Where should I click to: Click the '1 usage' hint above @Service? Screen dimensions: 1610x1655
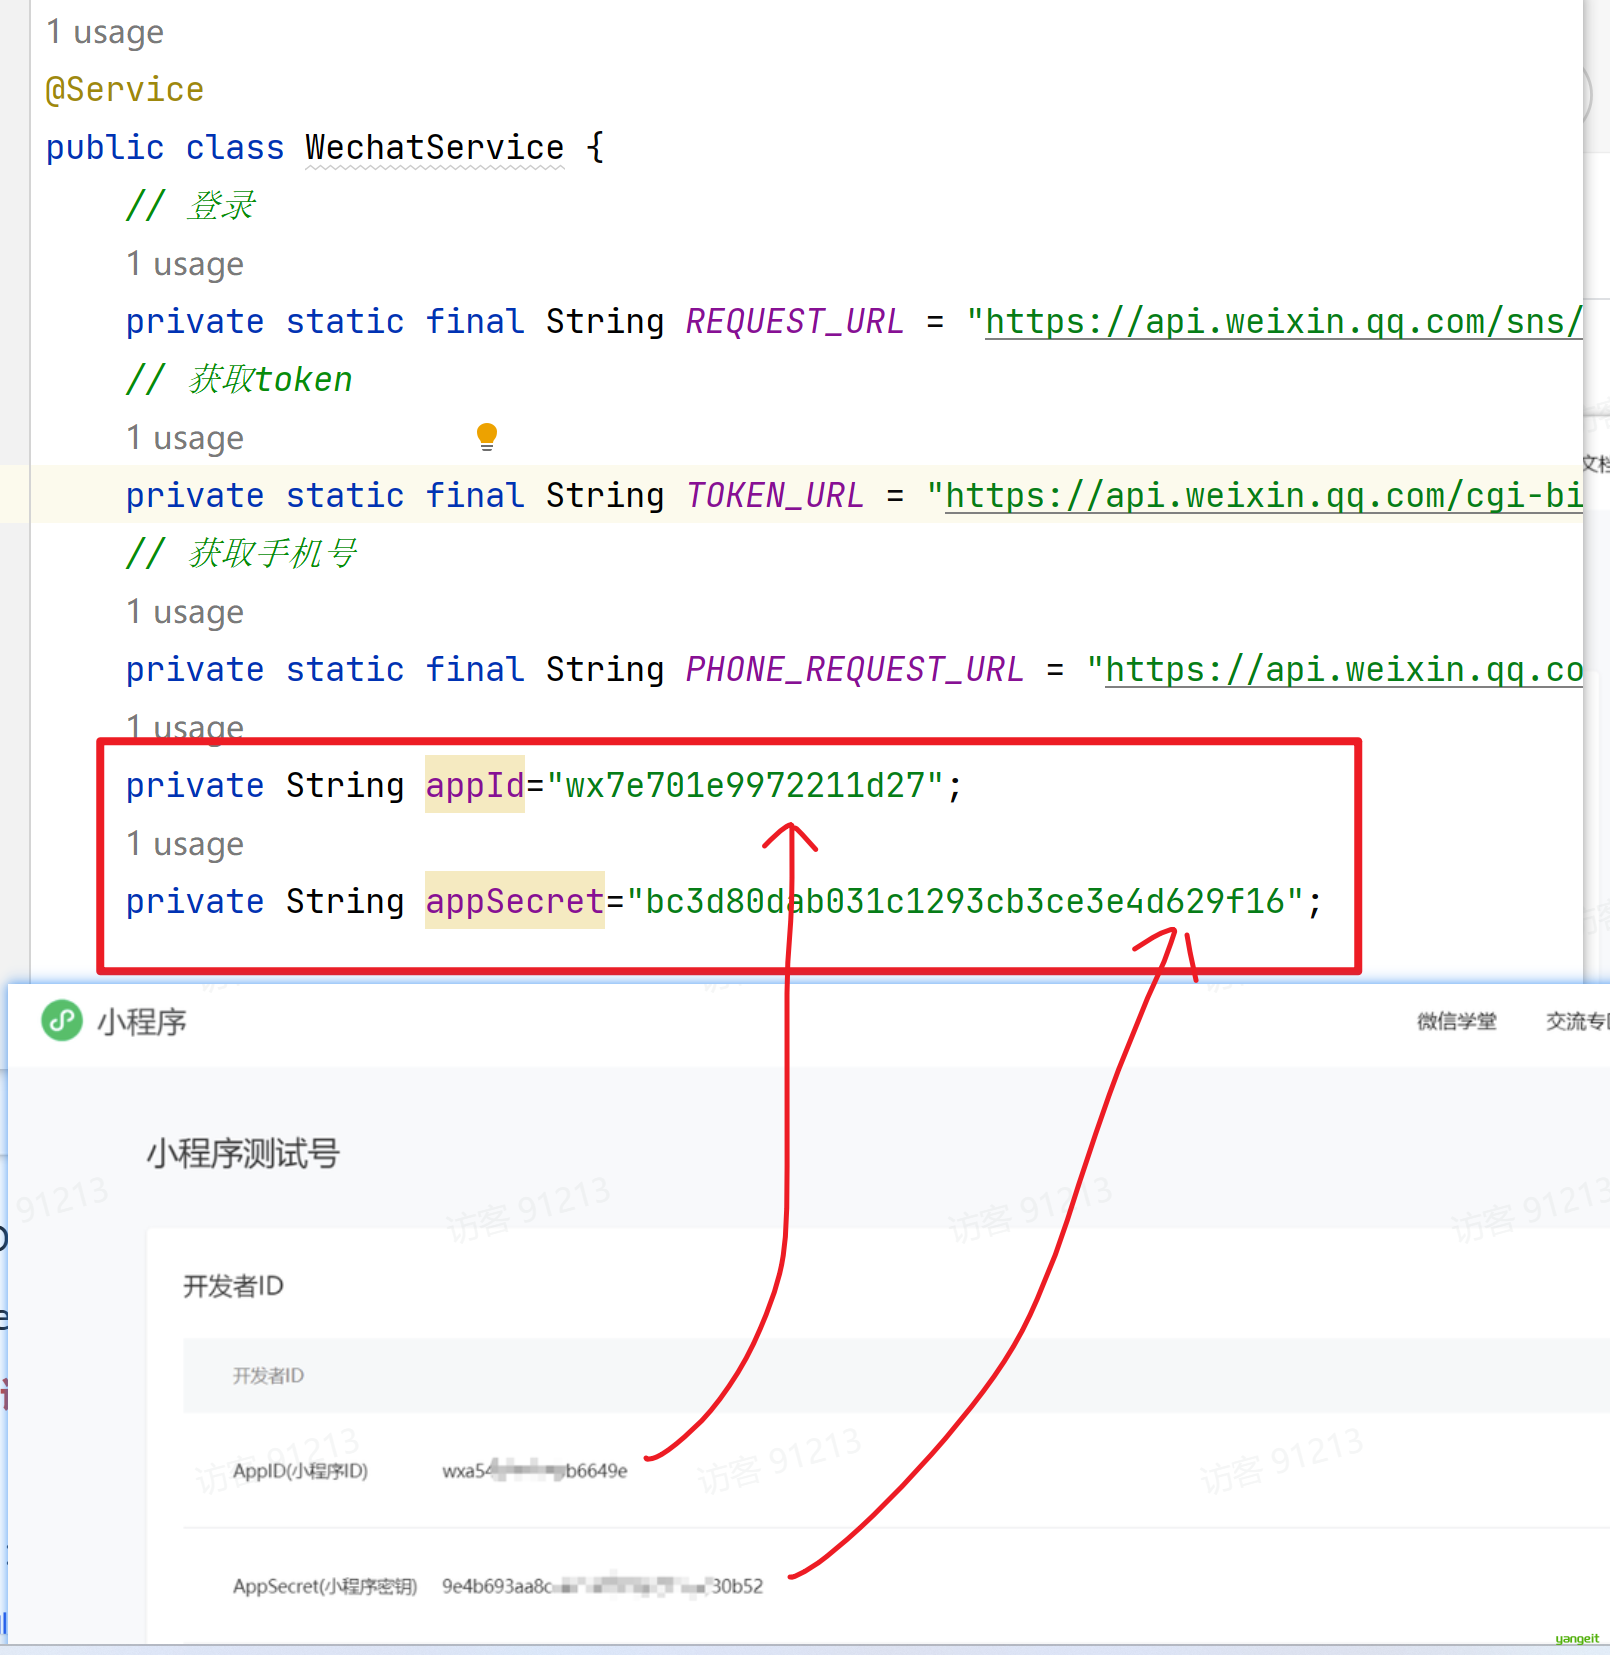(x=105, y=32)
